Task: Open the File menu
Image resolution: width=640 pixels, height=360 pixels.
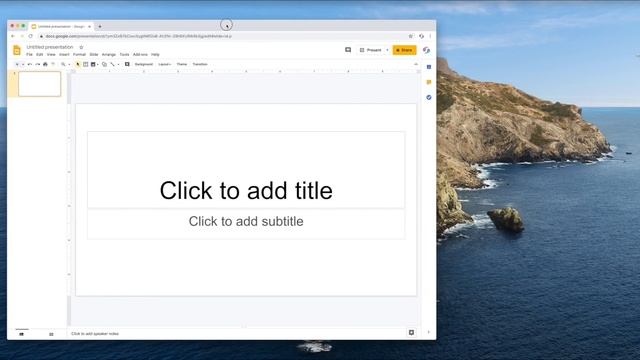Action: (x=29, y=55)
